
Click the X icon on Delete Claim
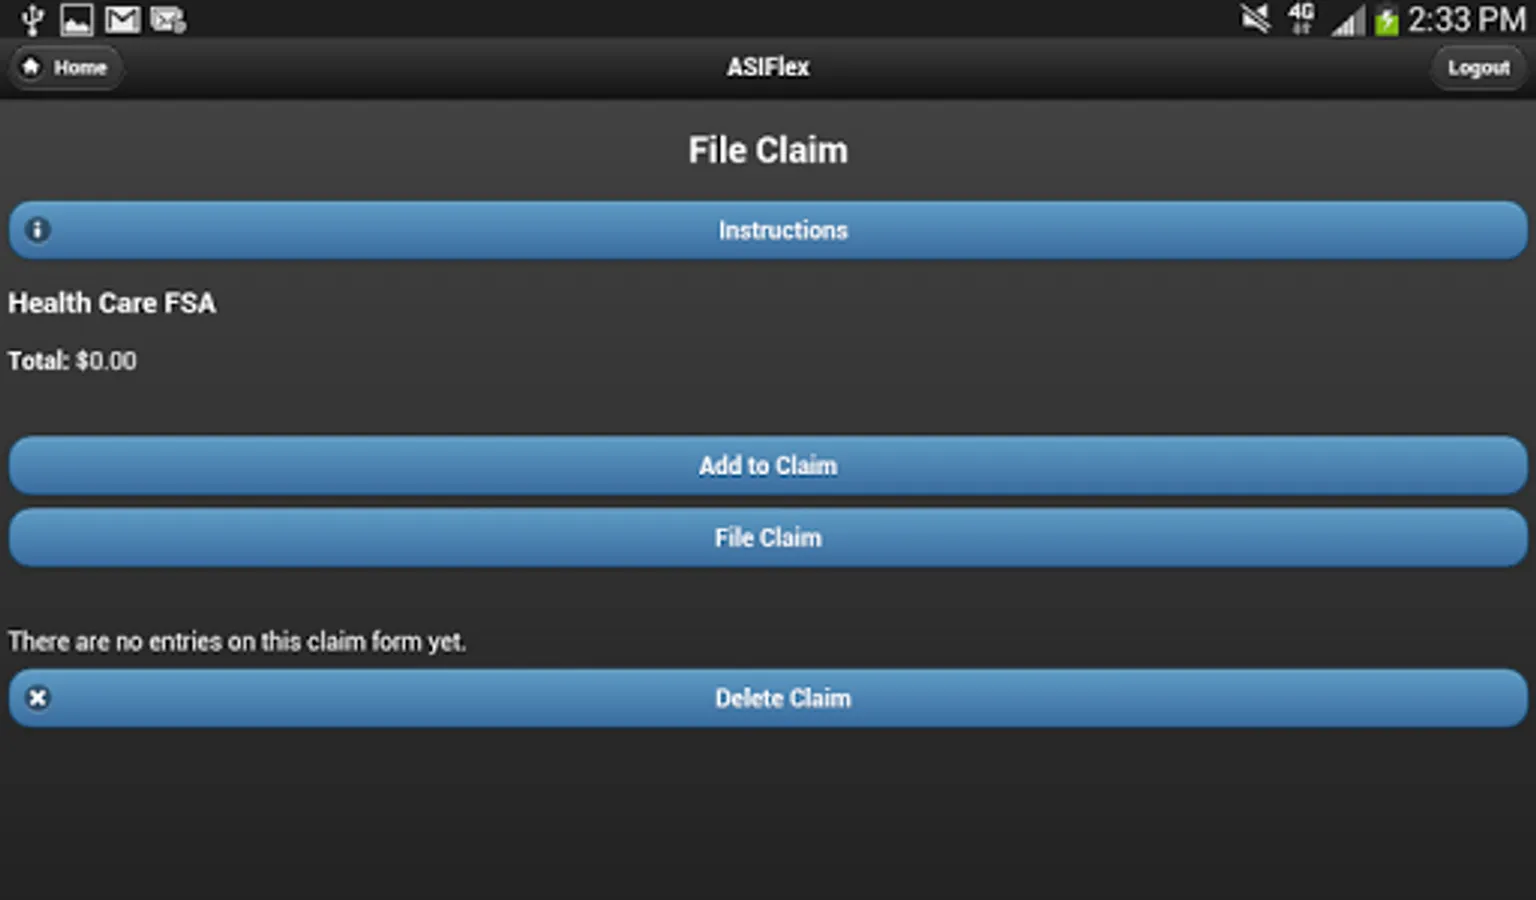[x=37, y=698]
